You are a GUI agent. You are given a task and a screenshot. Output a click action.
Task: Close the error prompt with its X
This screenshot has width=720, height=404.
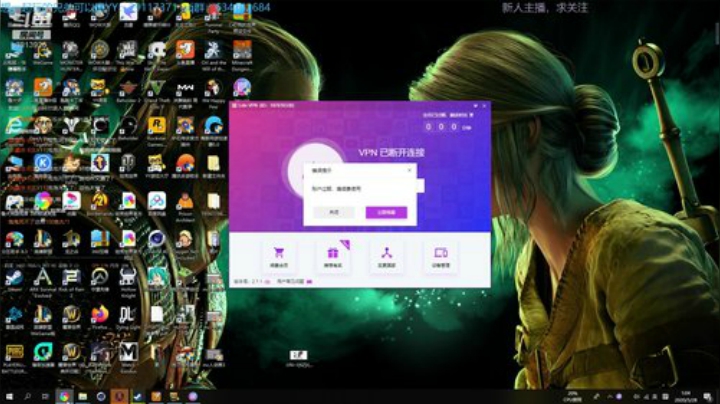click(410, 170)
